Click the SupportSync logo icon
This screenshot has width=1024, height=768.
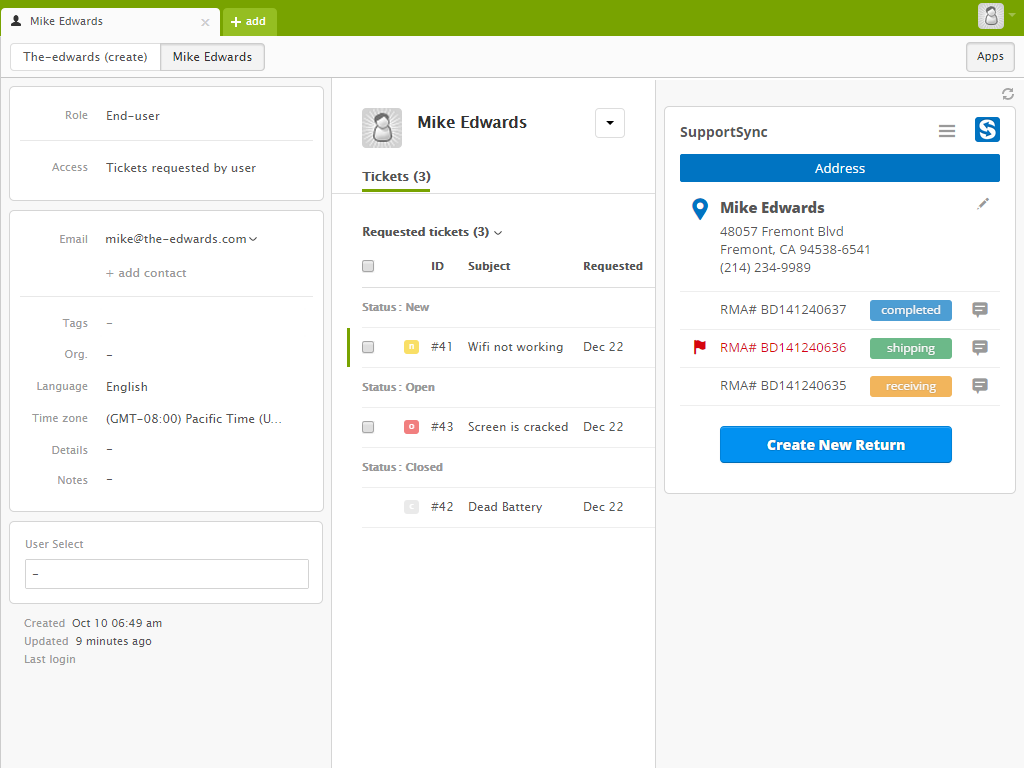tap(987, 130)
